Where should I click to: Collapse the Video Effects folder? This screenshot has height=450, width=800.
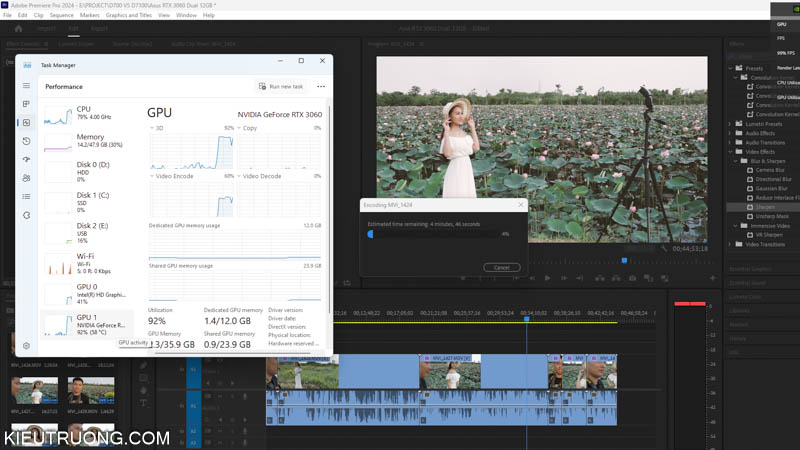[730, 152]
